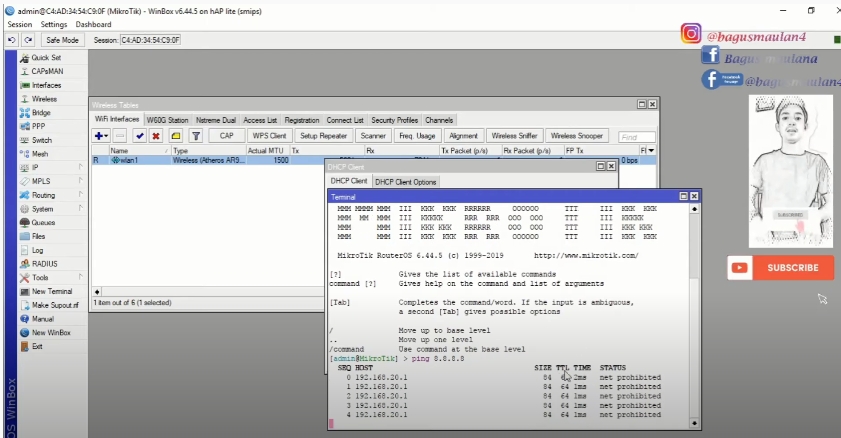841x438 pixels.
Task: Open DHCP Client Options tab
Action: pos(405,182)
